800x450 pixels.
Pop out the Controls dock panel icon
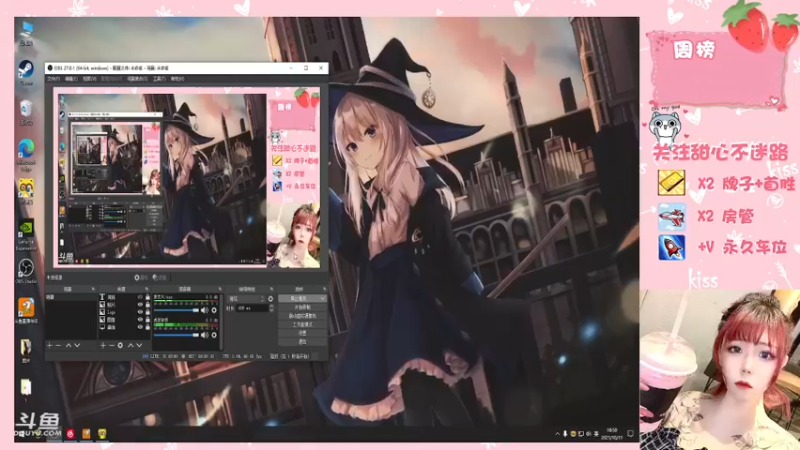pos(324,289)
